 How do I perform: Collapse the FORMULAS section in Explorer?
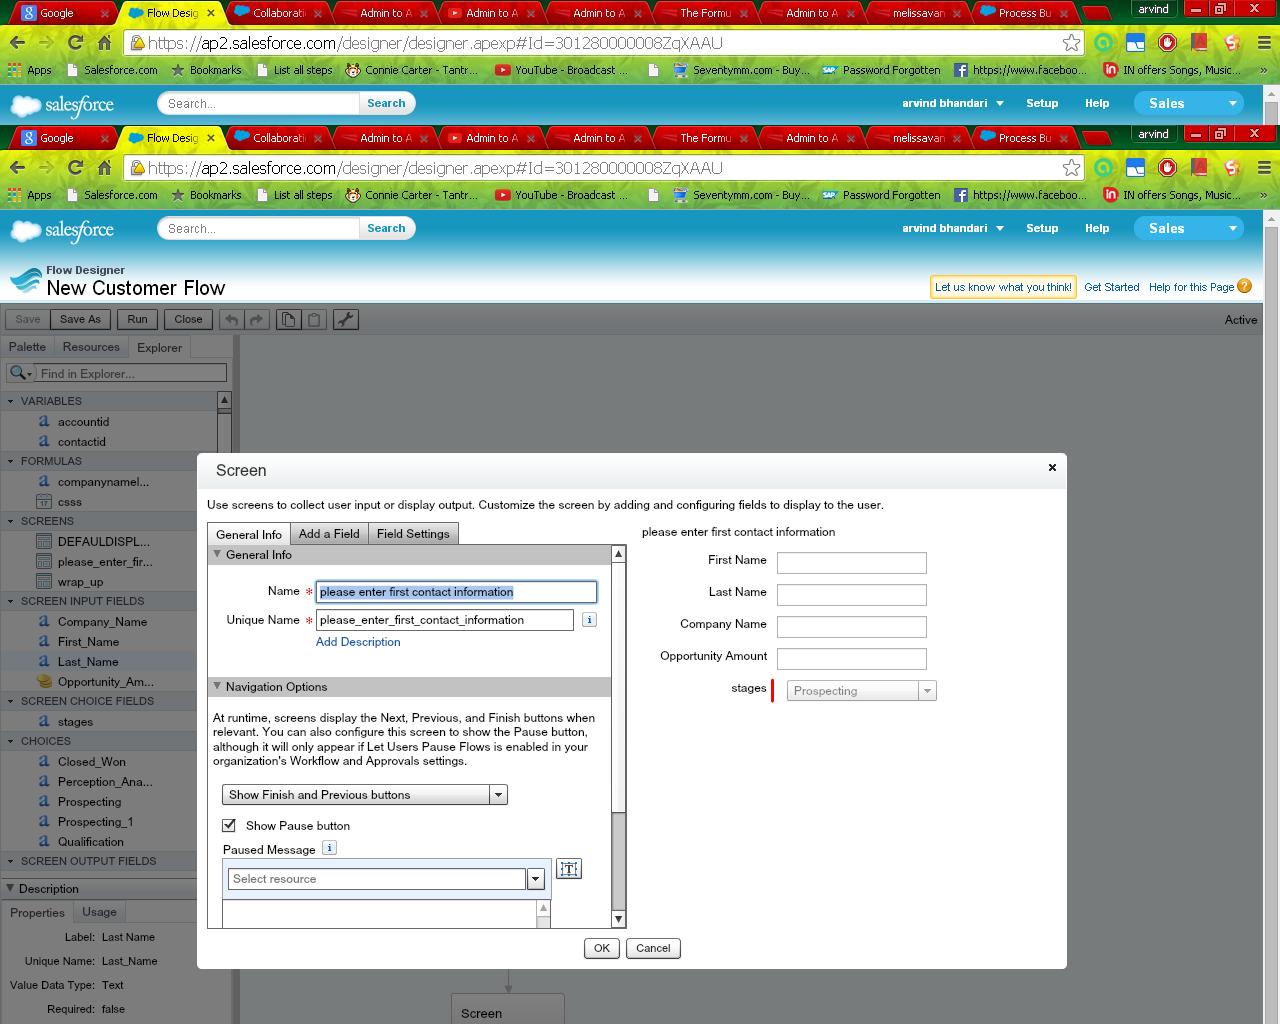(11, 461)
